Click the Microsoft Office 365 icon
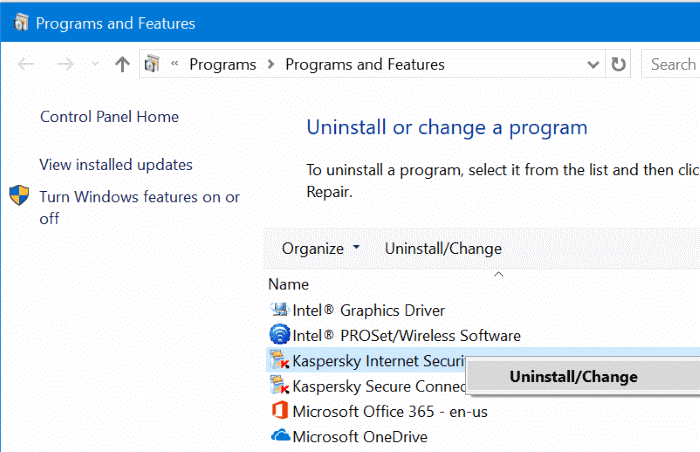The height and width of the screenshot is (452, 700). [279, 411]
